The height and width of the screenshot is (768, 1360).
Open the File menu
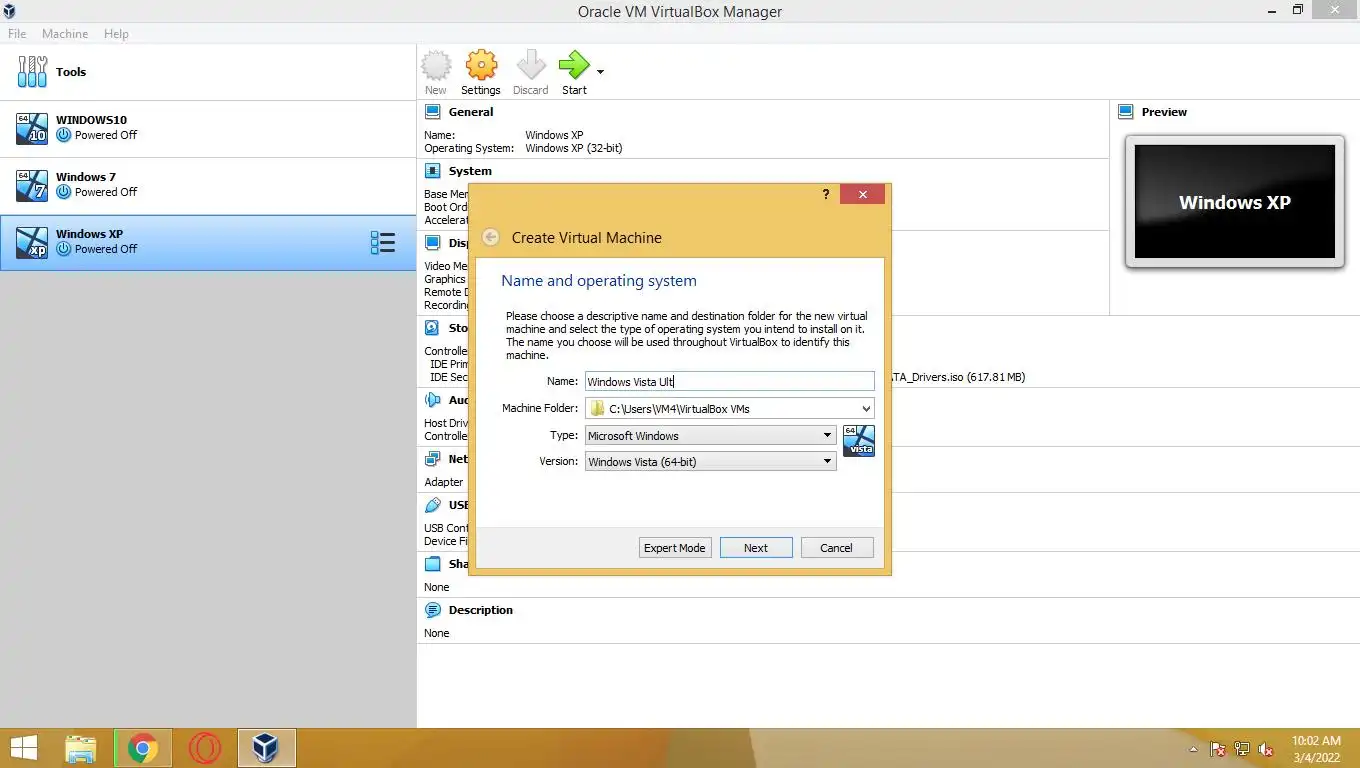17,34
